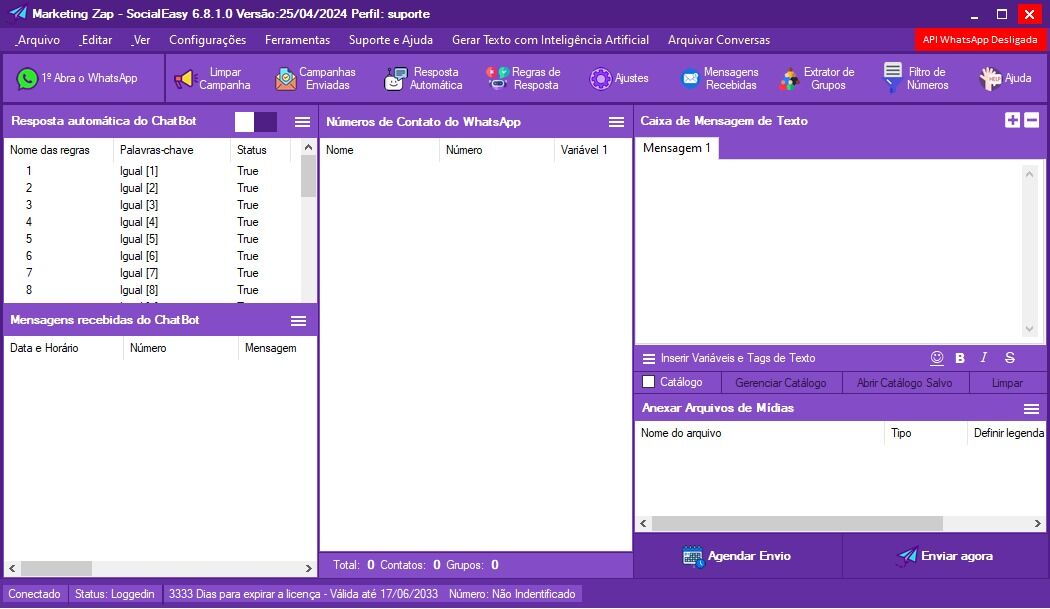The image size is (1050, 609).
Task: Open Extrator de Grupos icon
Action: (789, 79)
